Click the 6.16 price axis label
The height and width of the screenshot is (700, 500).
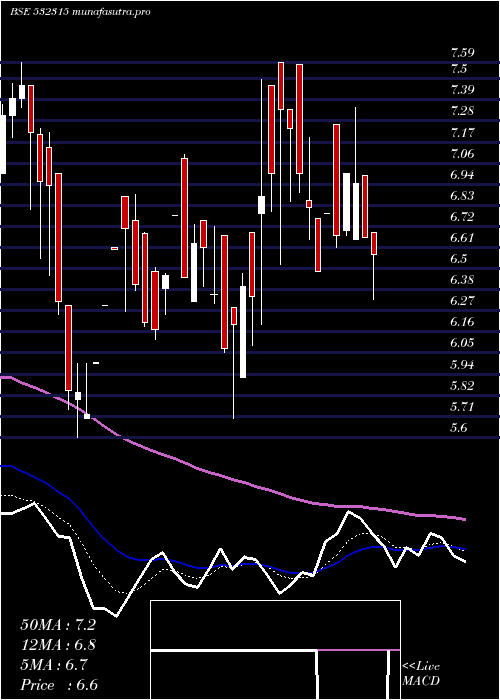462,321
